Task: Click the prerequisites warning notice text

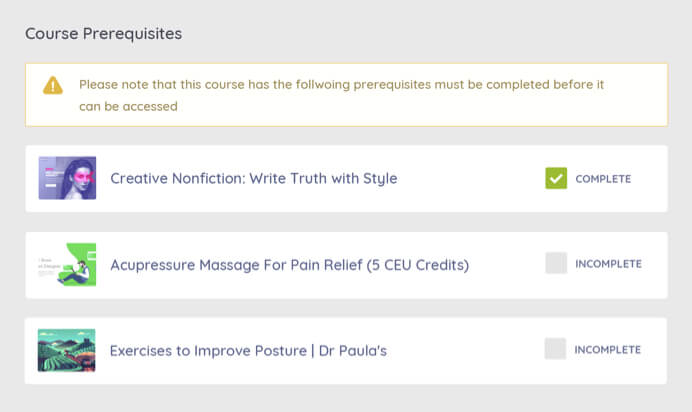Action: pos(341,95)
